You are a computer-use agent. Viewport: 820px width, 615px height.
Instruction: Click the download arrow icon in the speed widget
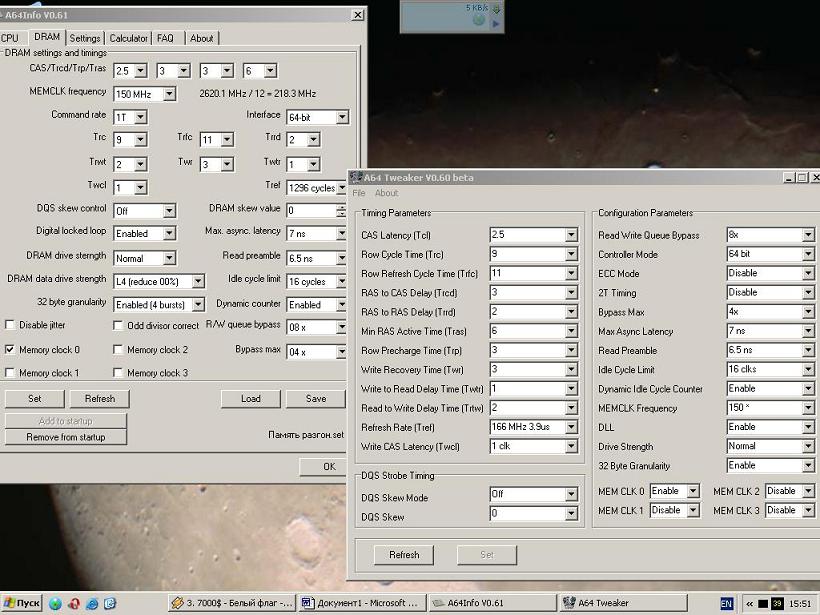[x=496, y=9]
